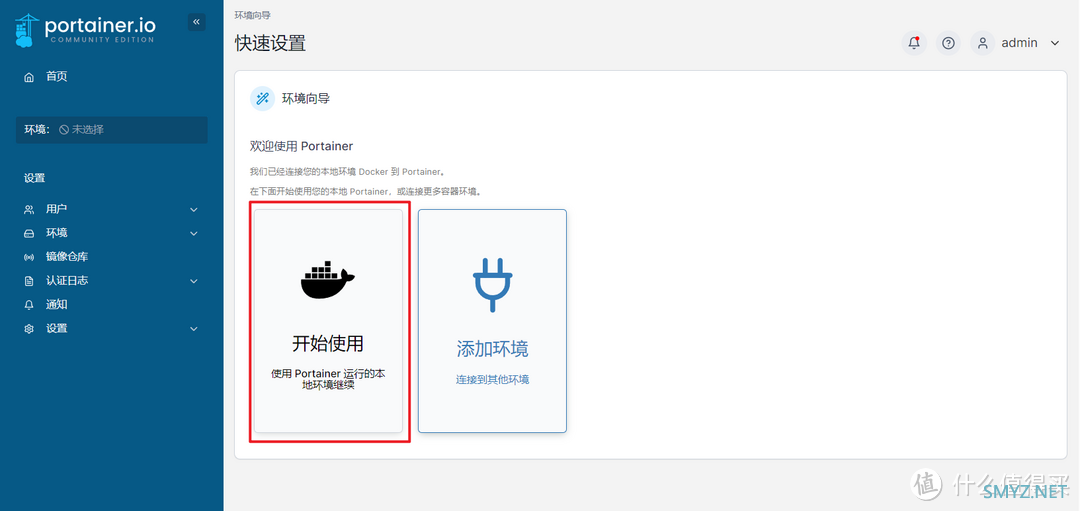Click the home icon beside 首页
The height and width of the screenshot is (511, 1080).
(x=29, y=77)
